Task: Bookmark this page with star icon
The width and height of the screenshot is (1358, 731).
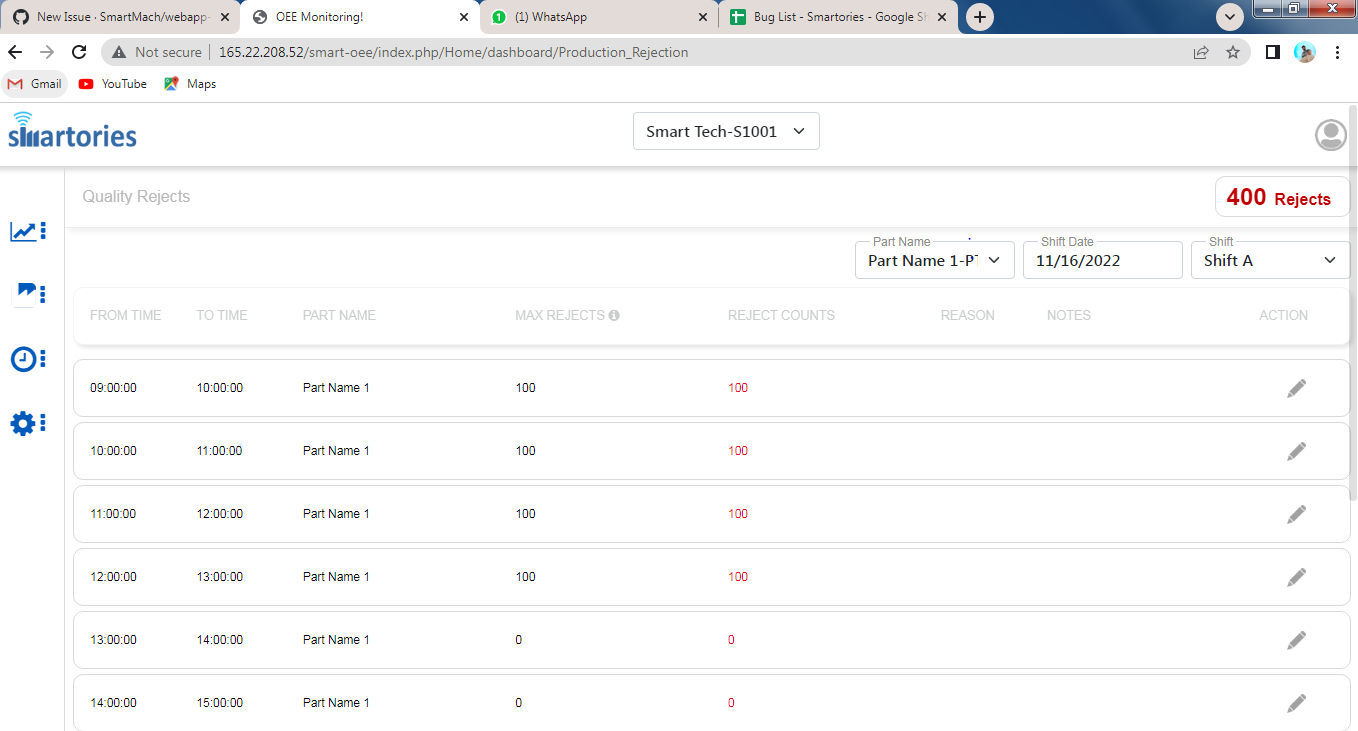Action: tap(1233, 52)
